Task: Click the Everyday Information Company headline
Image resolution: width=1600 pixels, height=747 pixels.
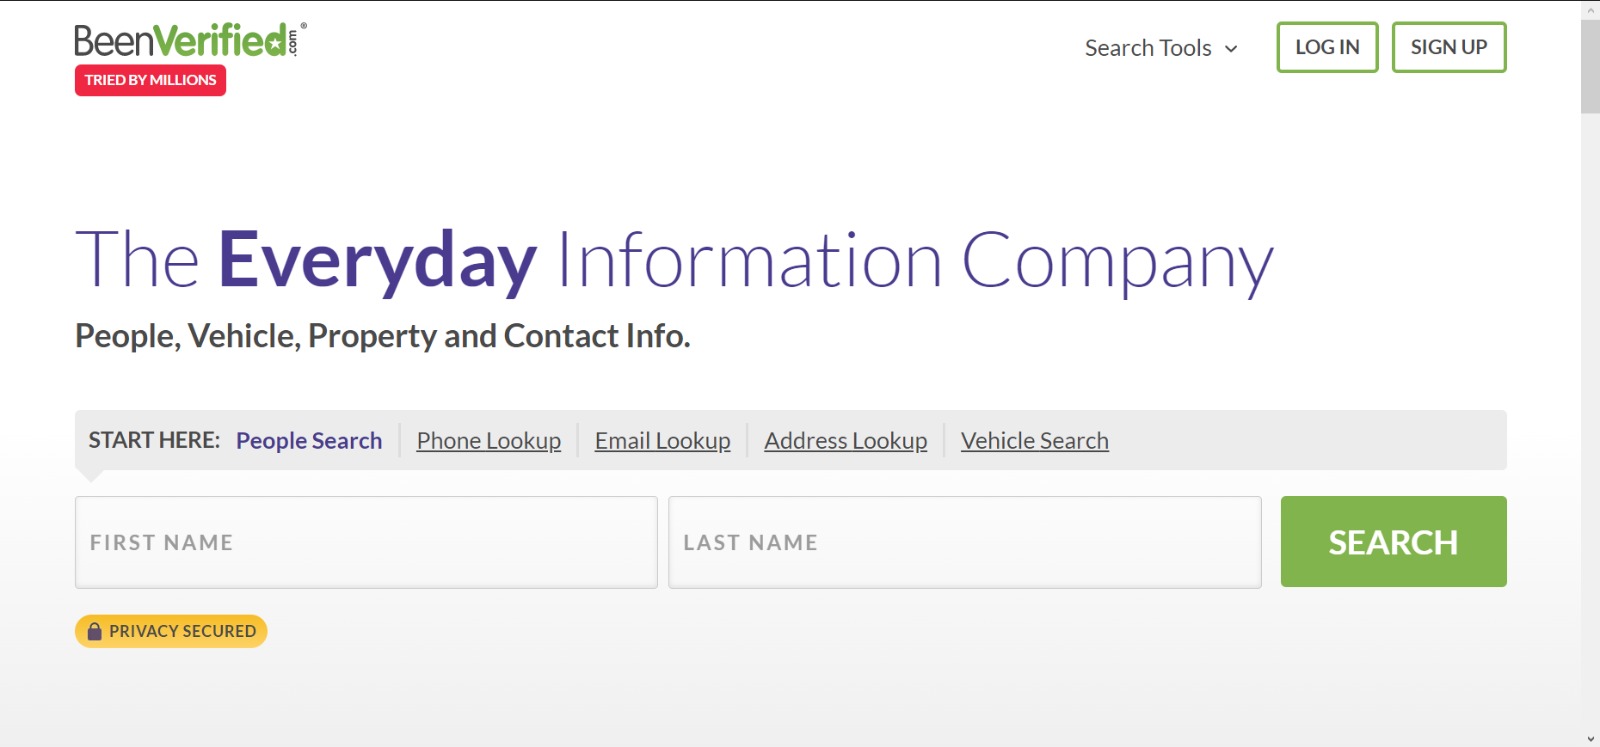Action: (674, 261)
